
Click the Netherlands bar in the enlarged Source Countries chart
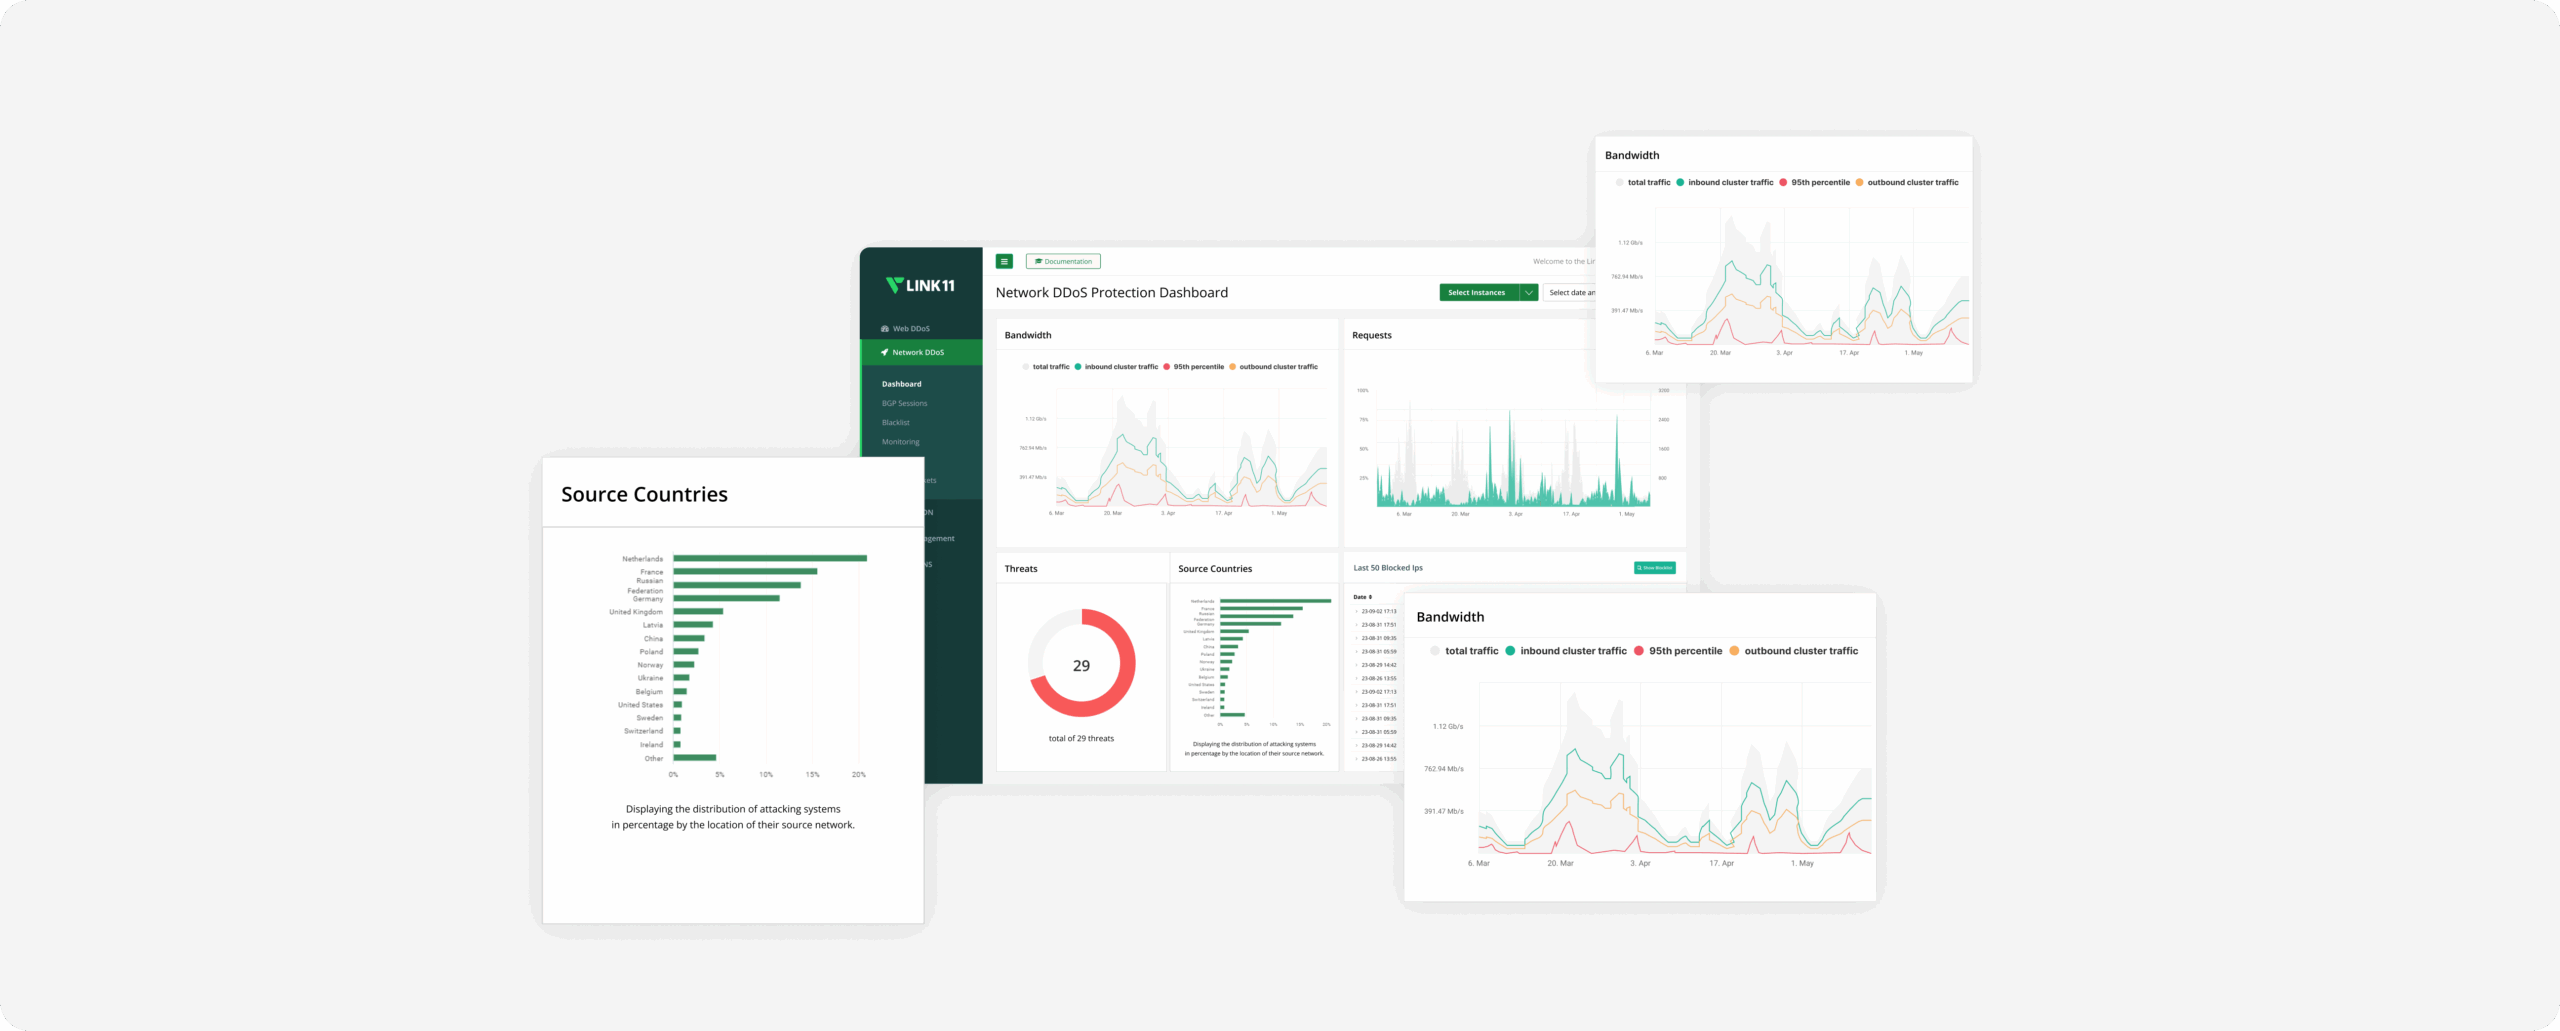[769, 558]
